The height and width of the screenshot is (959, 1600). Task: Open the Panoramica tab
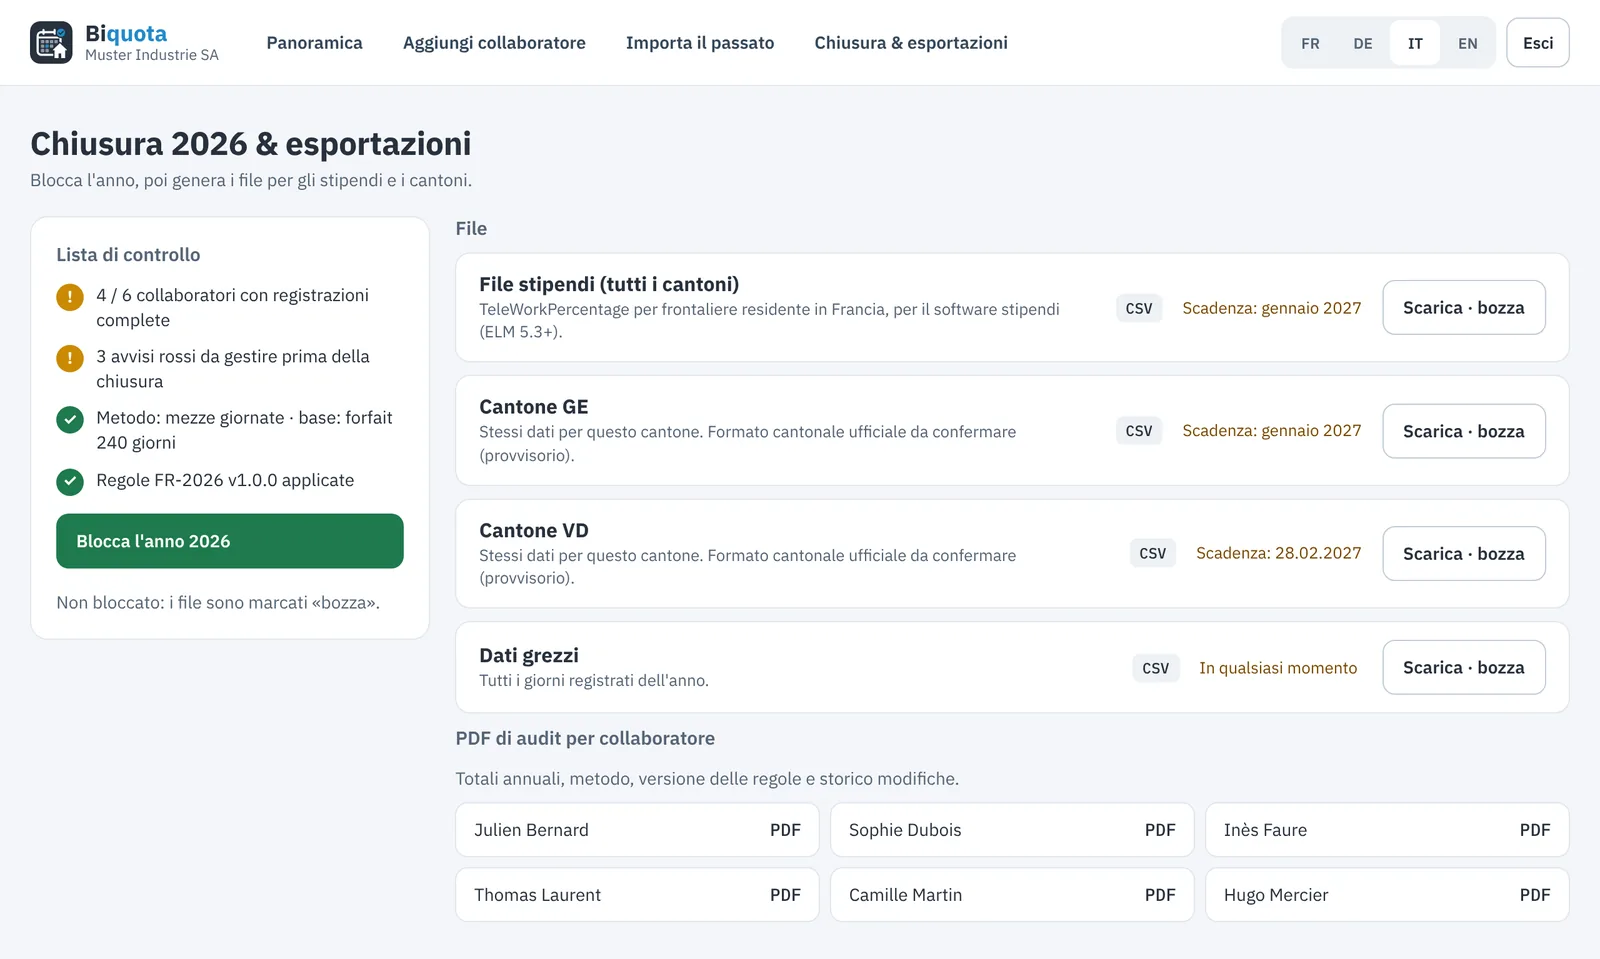pos(314,43)
